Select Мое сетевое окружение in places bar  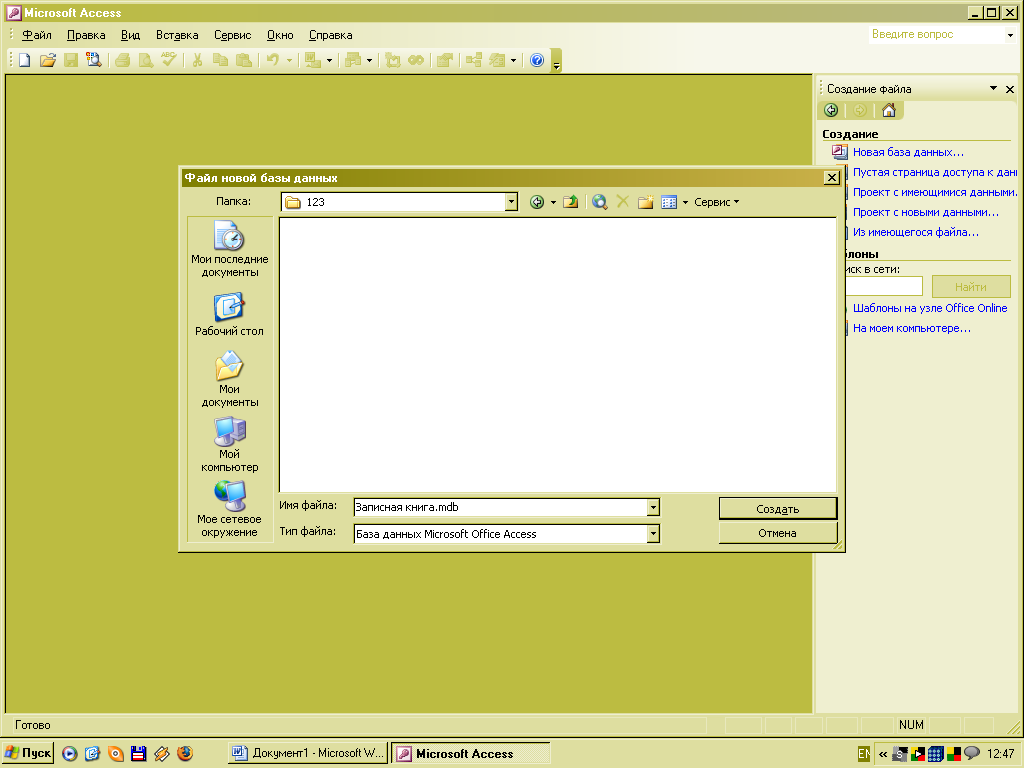coord(229,509)
